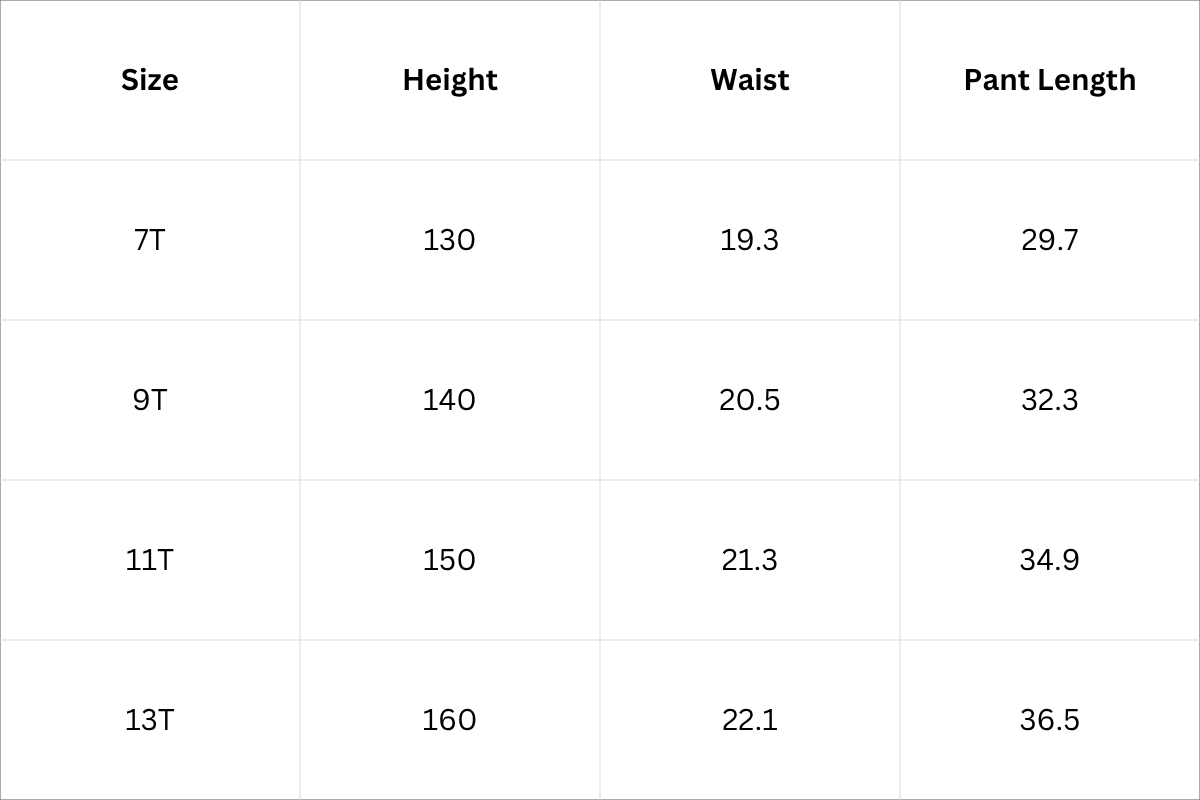The image size is (1200, 800).
Task: Click the Height column header
Action: pos(450,80)
